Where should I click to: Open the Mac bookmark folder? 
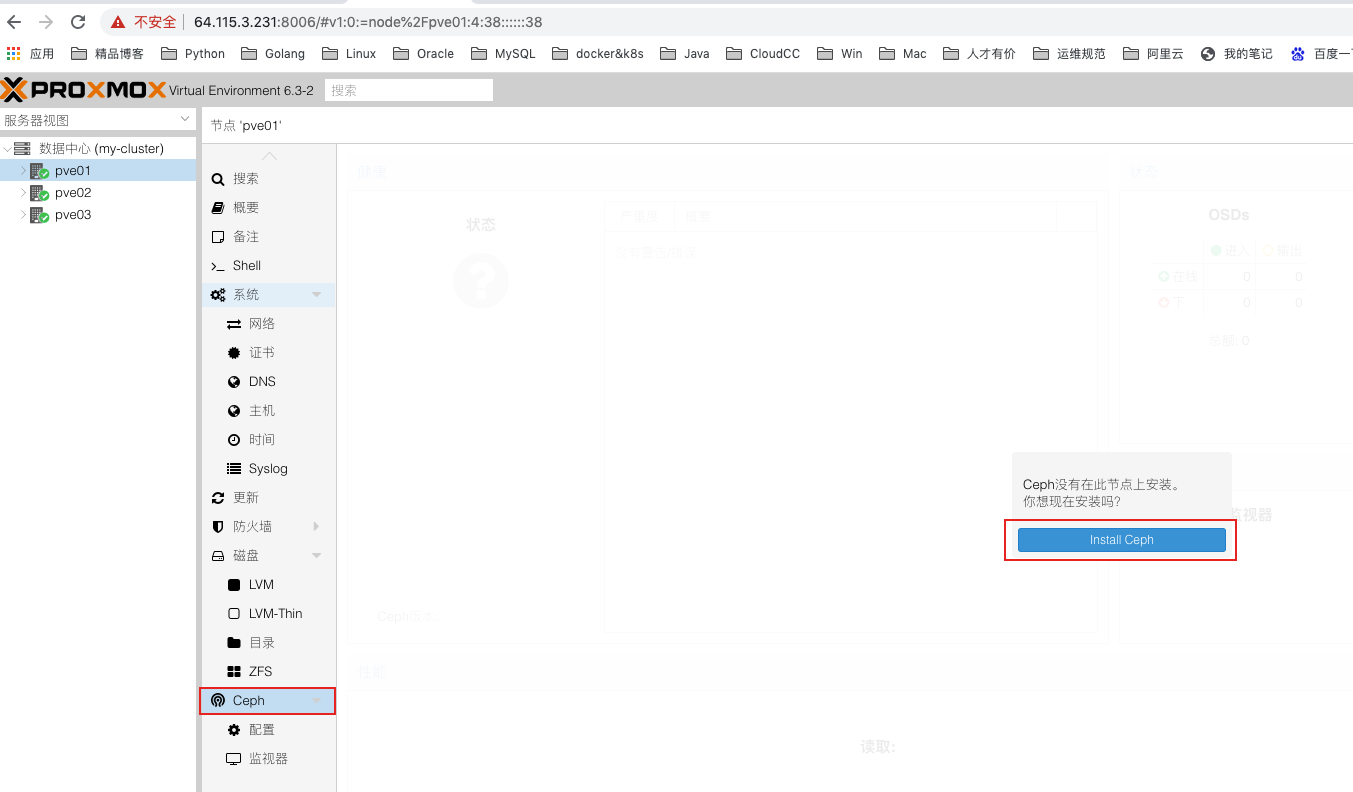(903, 54)
